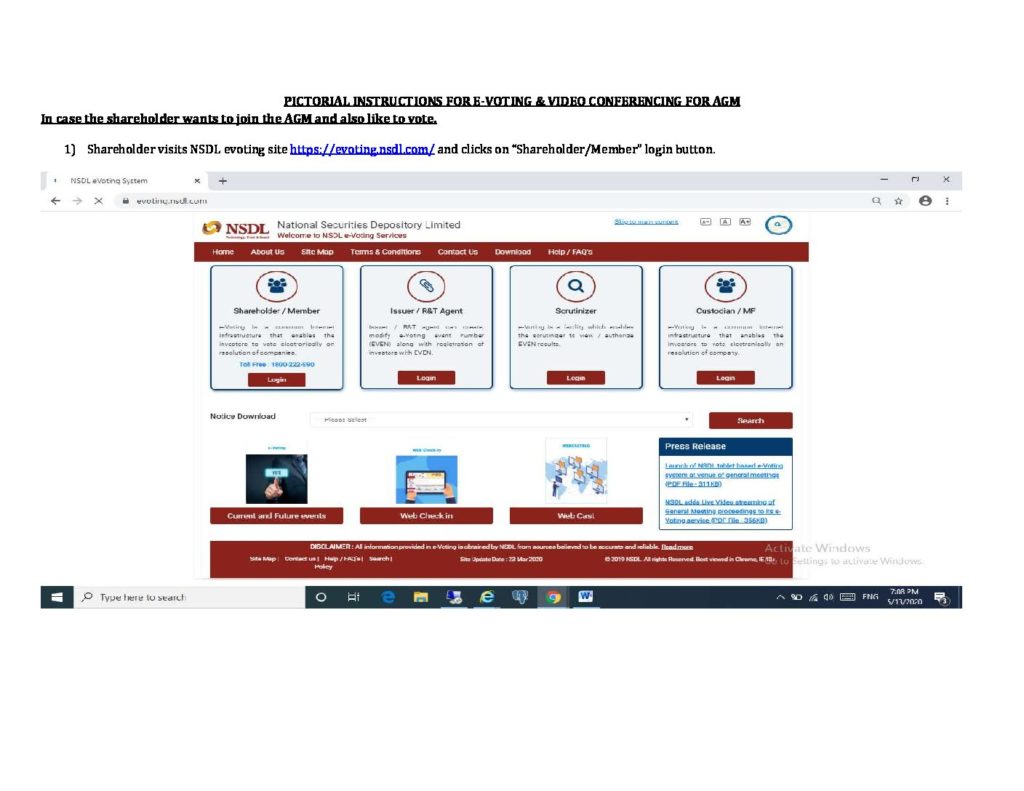Open the Chrome three-dot menu
This screenshot has width=1024, height=791.
click(x=947, y=201)
